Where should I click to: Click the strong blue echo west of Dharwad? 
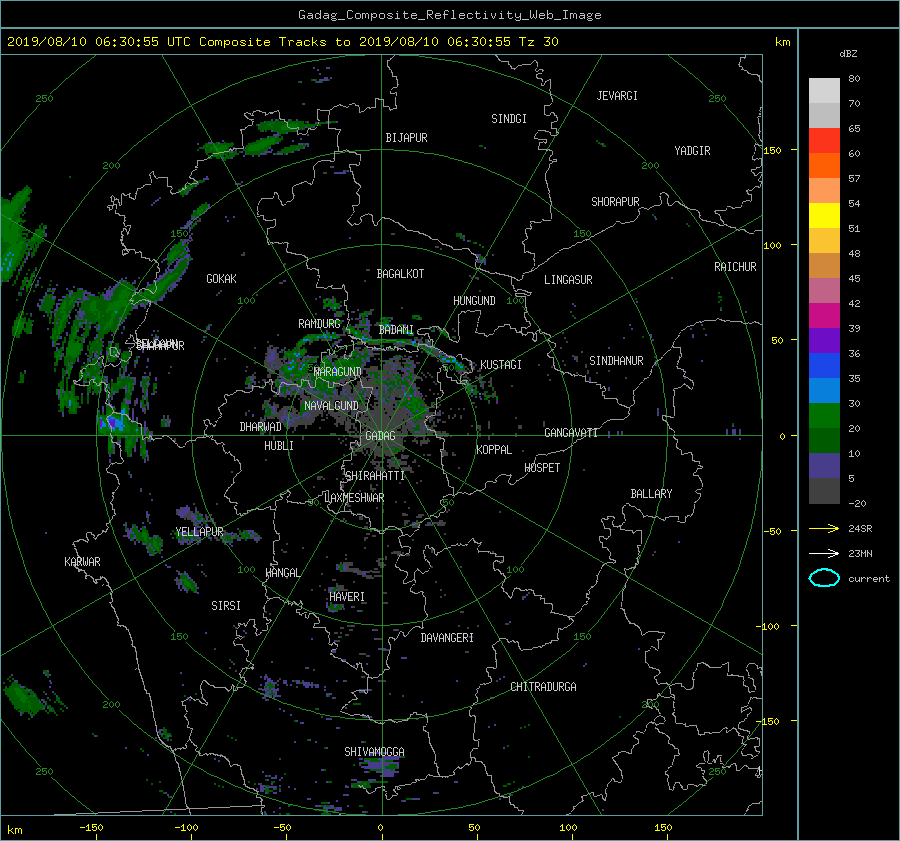(x=112, y=423)
